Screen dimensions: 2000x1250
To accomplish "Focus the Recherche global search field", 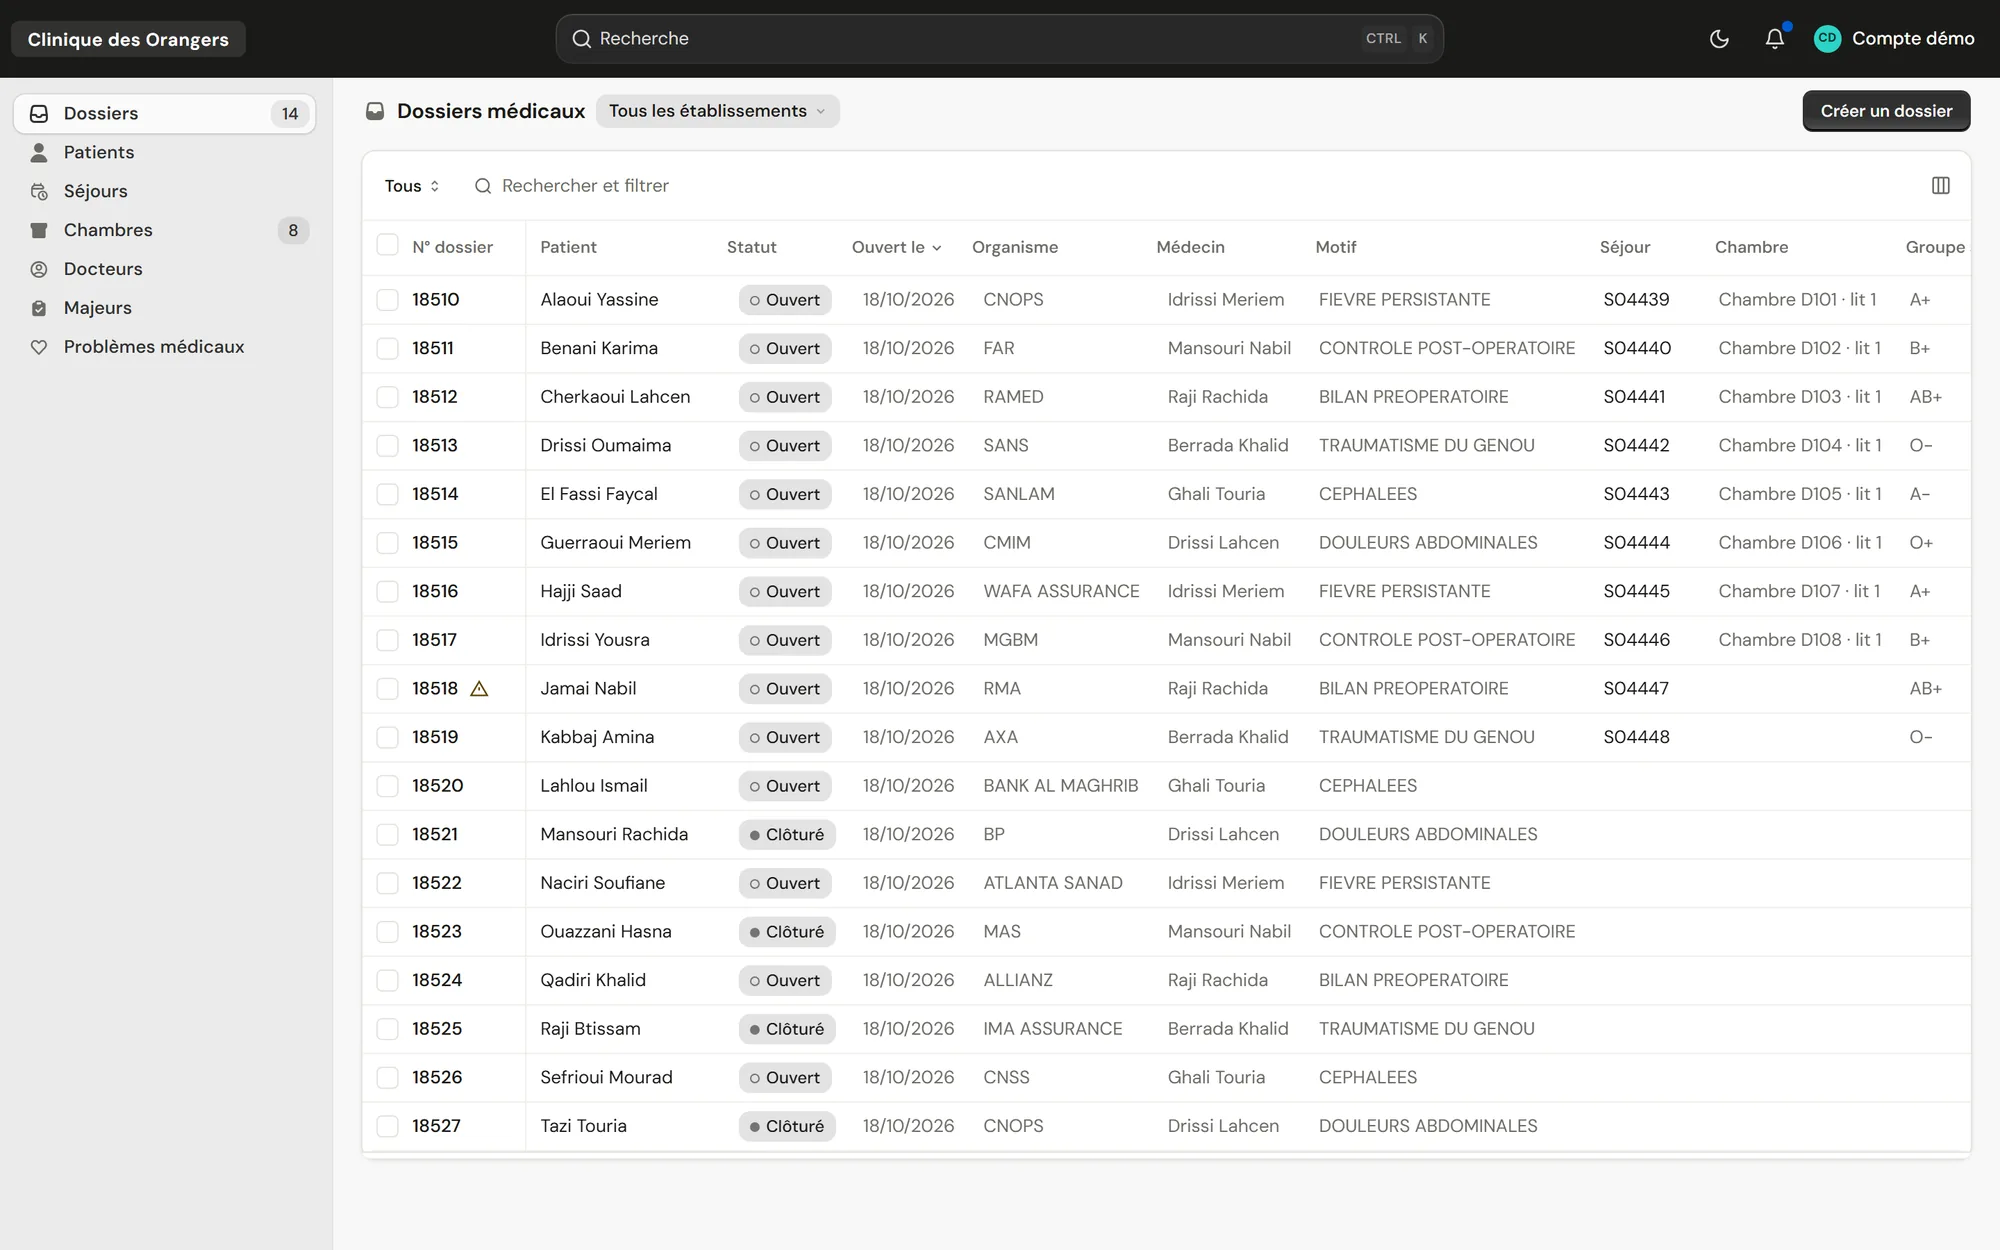I will click(999, 39).
